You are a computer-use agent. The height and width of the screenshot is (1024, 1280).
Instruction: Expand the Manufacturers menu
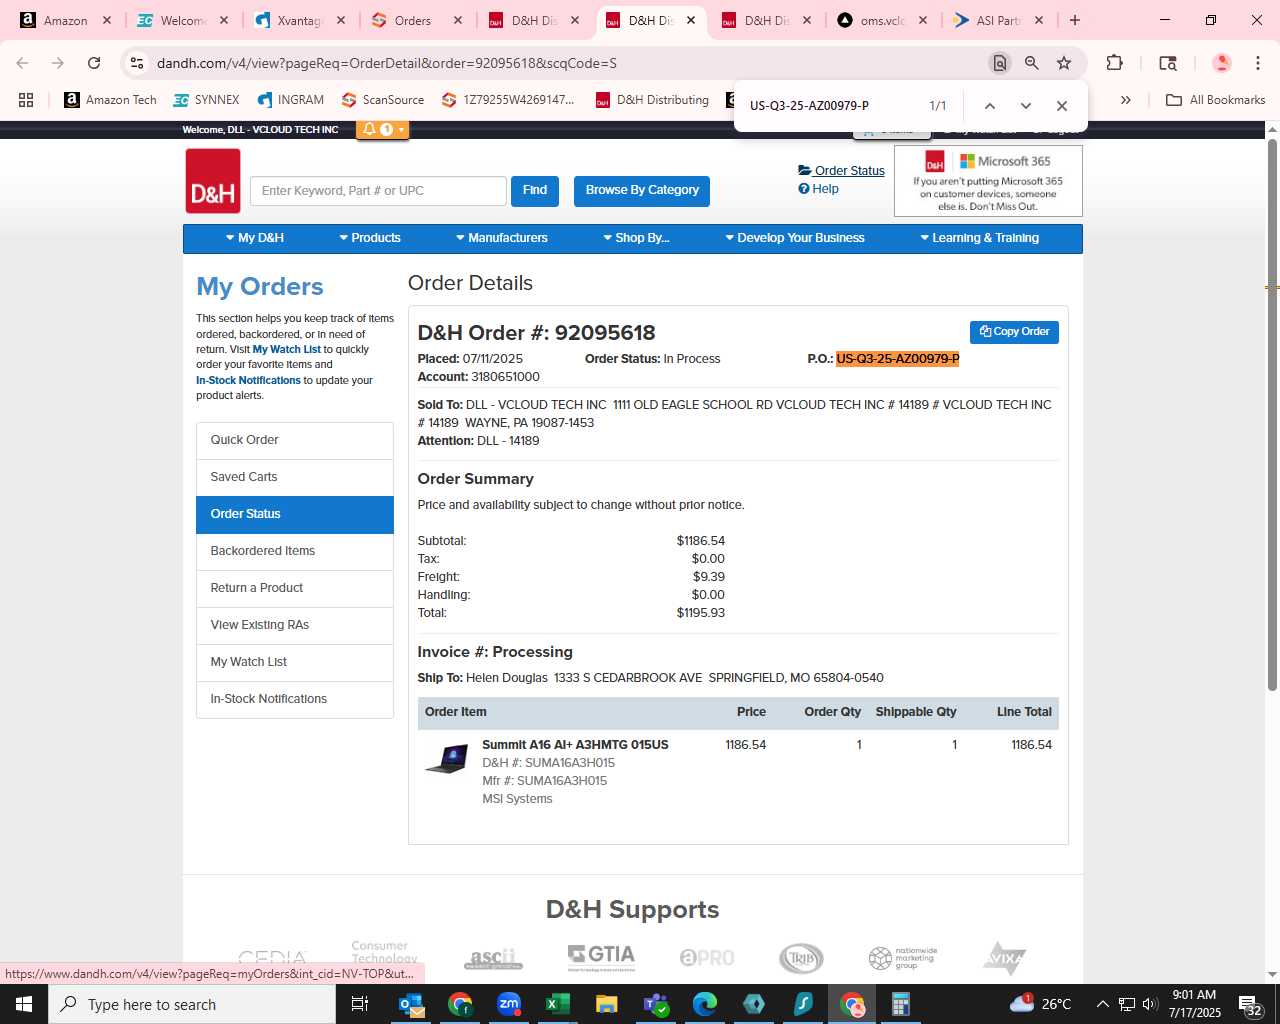click(502, 238)
